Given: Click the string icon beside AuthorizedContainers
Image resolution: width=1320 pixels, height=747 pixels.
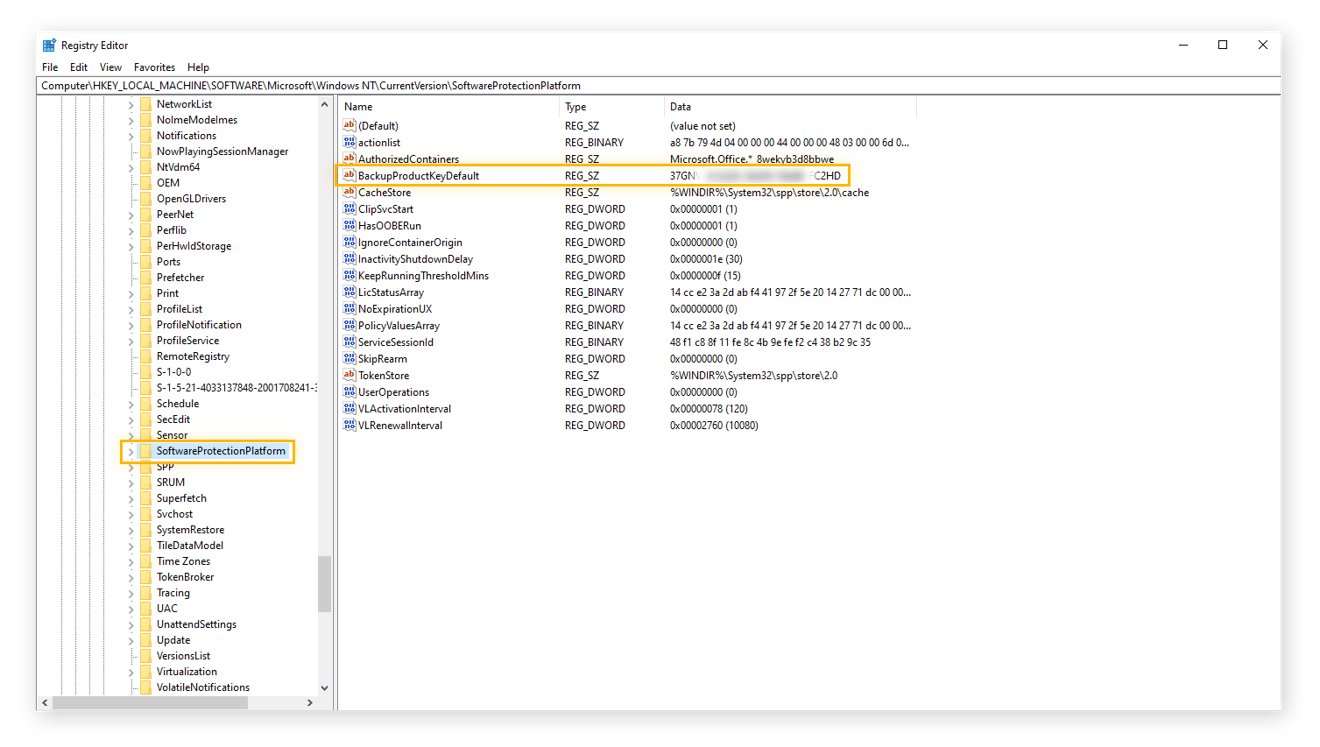Looking at the screenshot, I should (x=348, y=158).
